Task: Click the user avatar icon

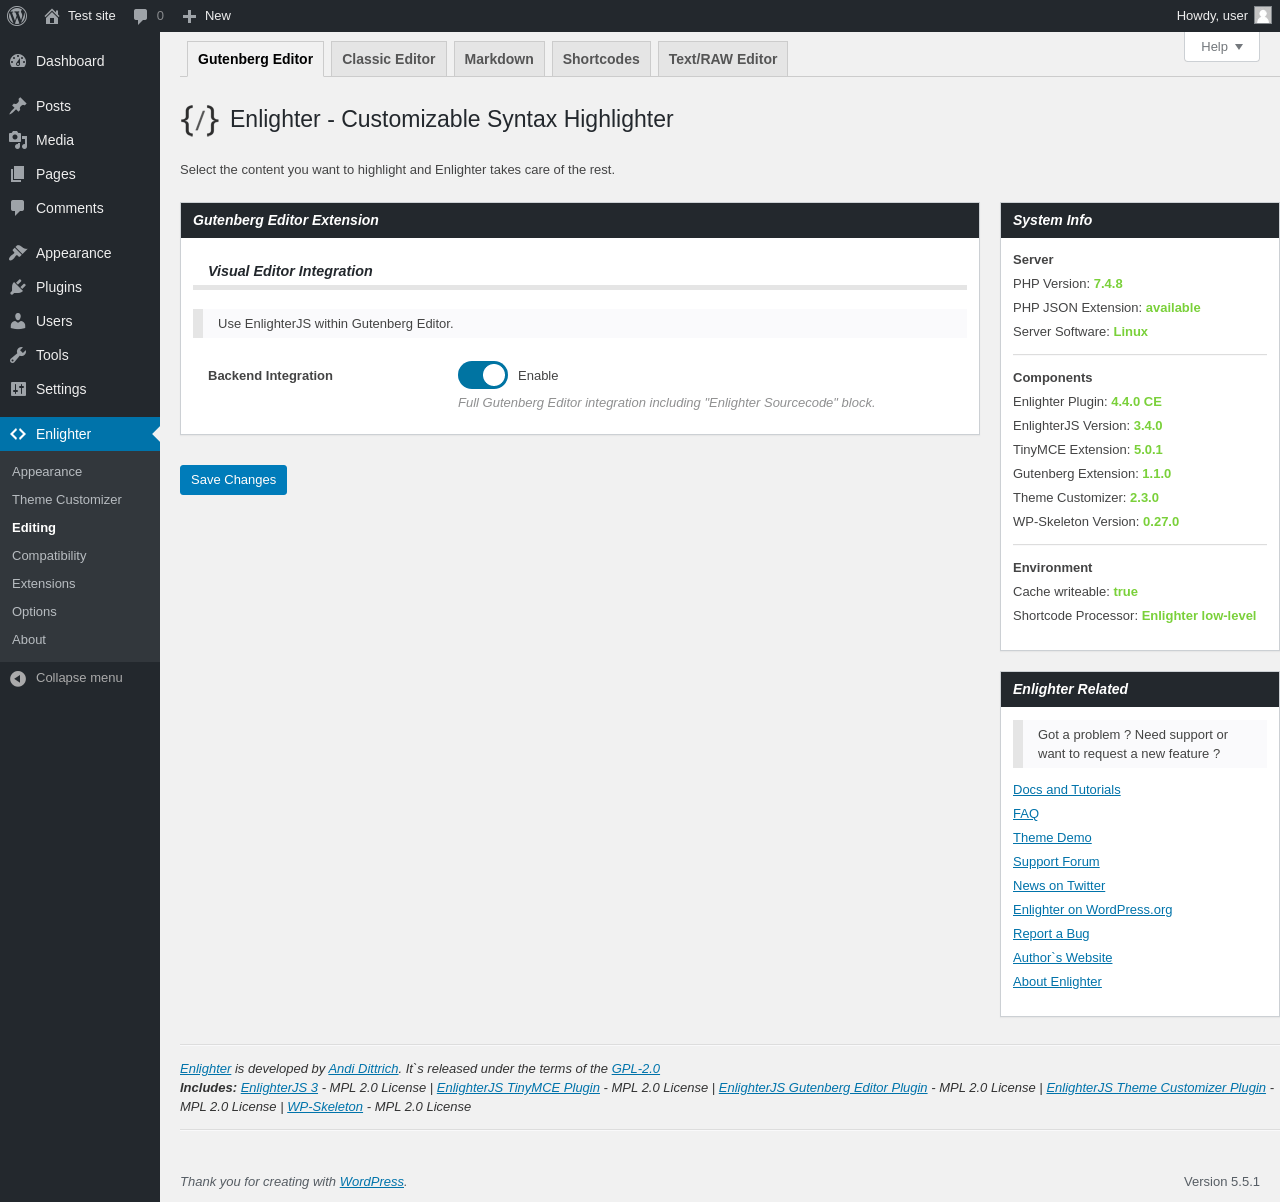Action: tap(1263, 15)
